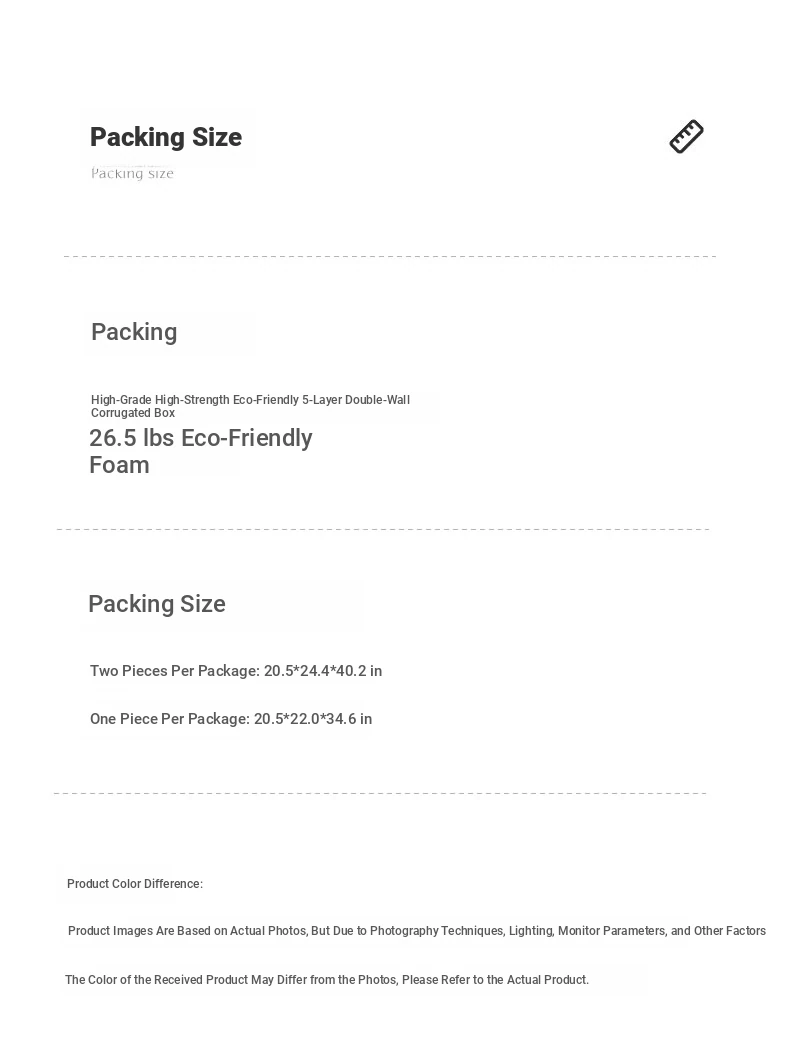Image resolution: width=790 pixels, height=1039 pixels.
Task: Click the Two Pieces Per Package label
Action: click(175, 671)
